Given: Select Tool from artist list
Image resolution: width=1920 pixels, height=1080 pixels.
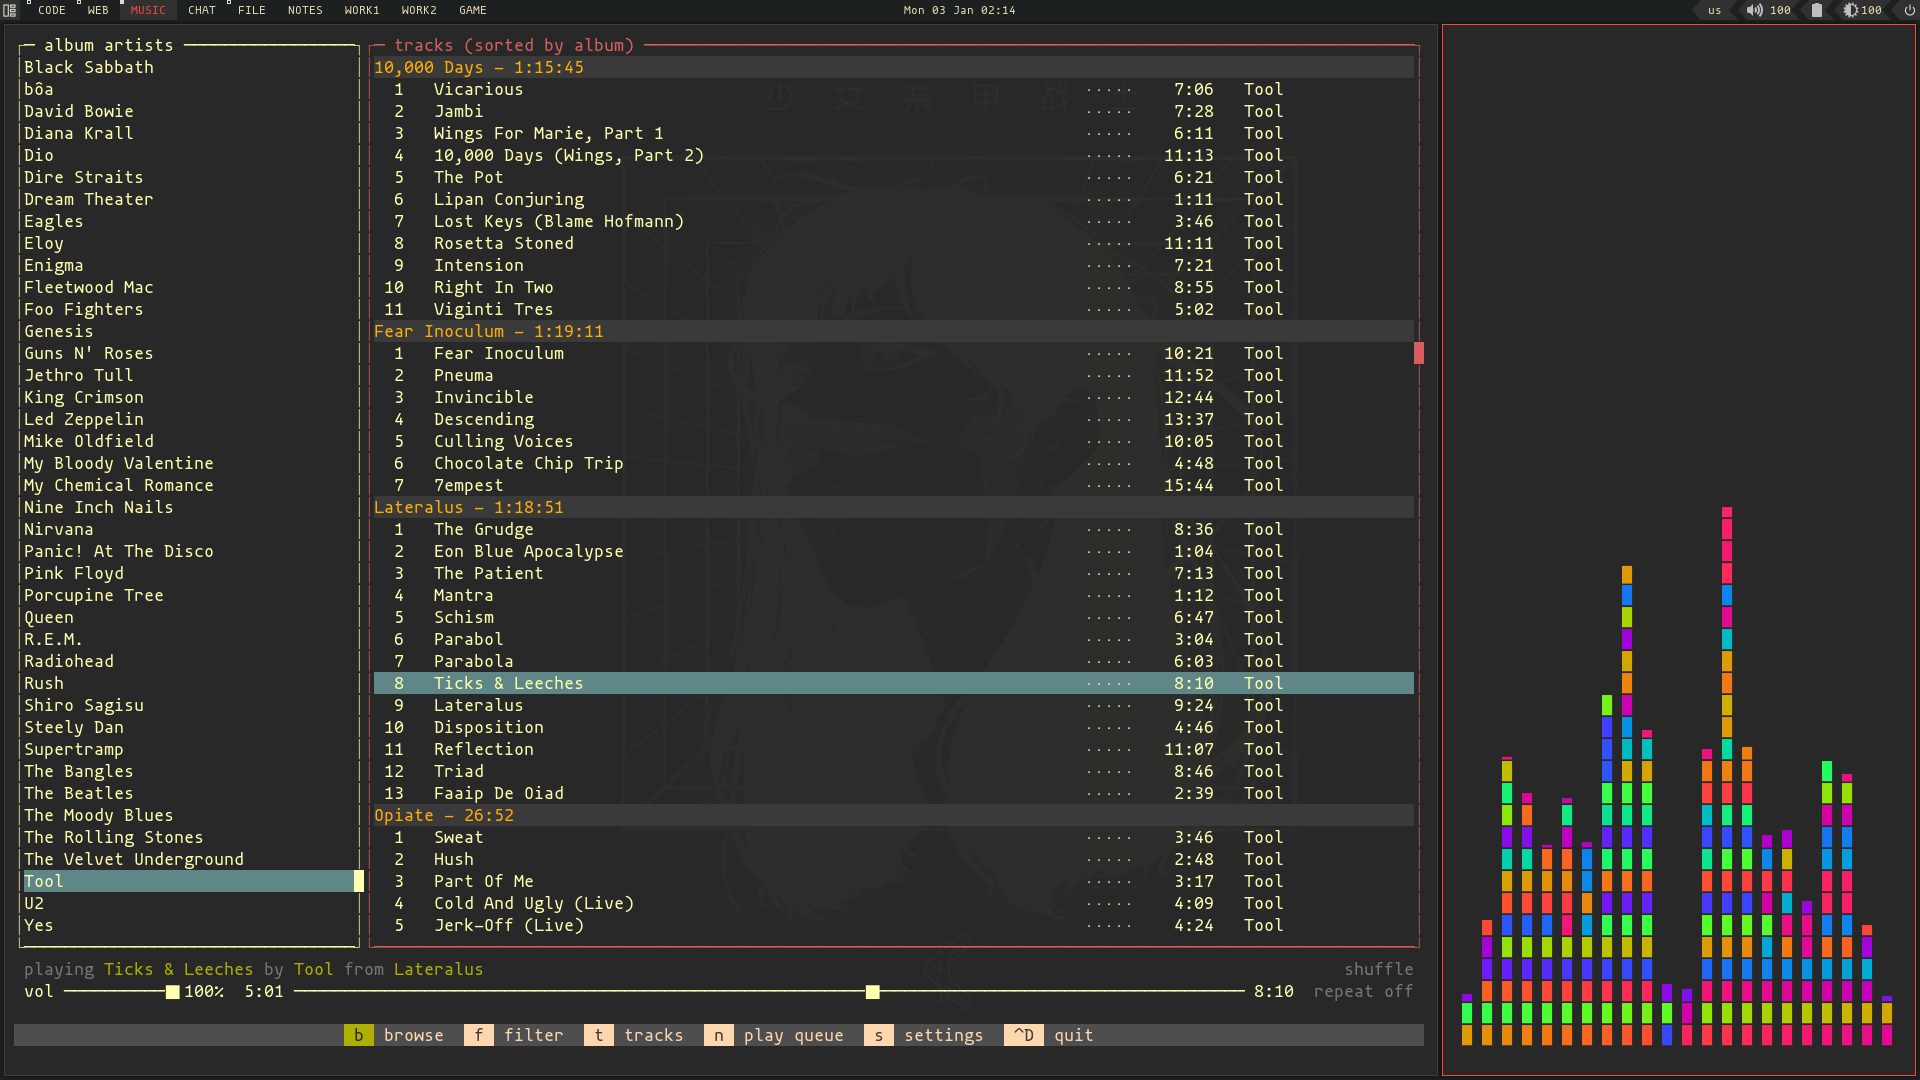Looking at the screenshot, I should click(42, 881).
